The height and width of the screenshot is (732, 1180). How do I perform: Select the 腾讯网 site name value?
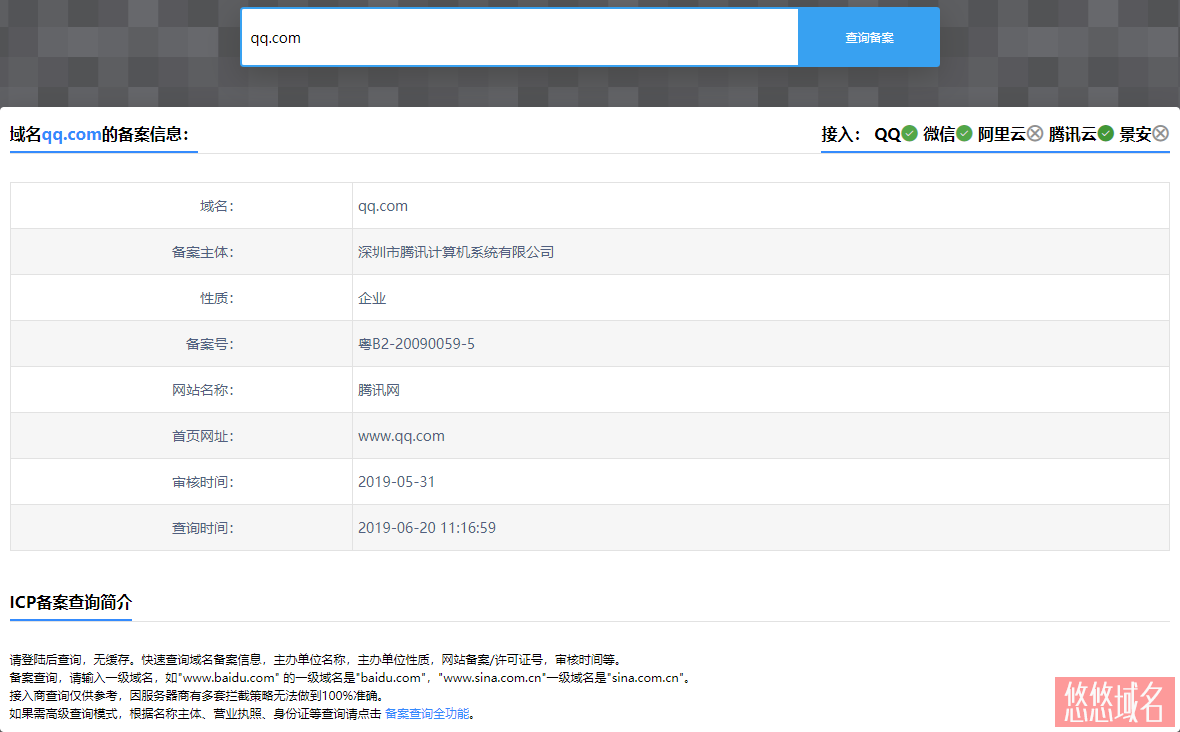click(379, 390)
